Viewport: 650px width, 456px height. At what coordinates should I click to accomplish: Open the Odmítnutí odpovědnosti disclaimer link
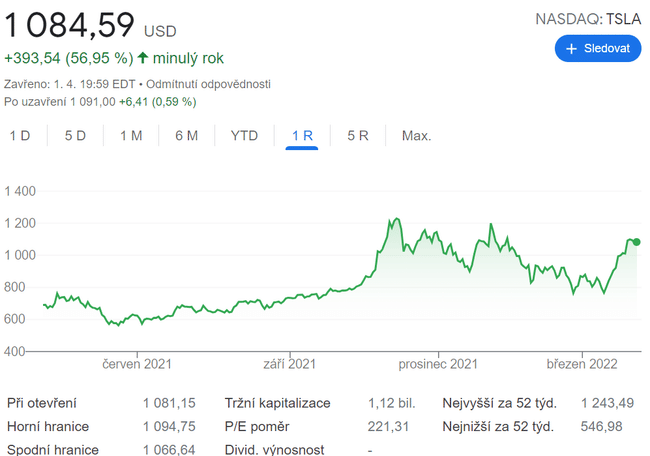click(x=208, y=84)
